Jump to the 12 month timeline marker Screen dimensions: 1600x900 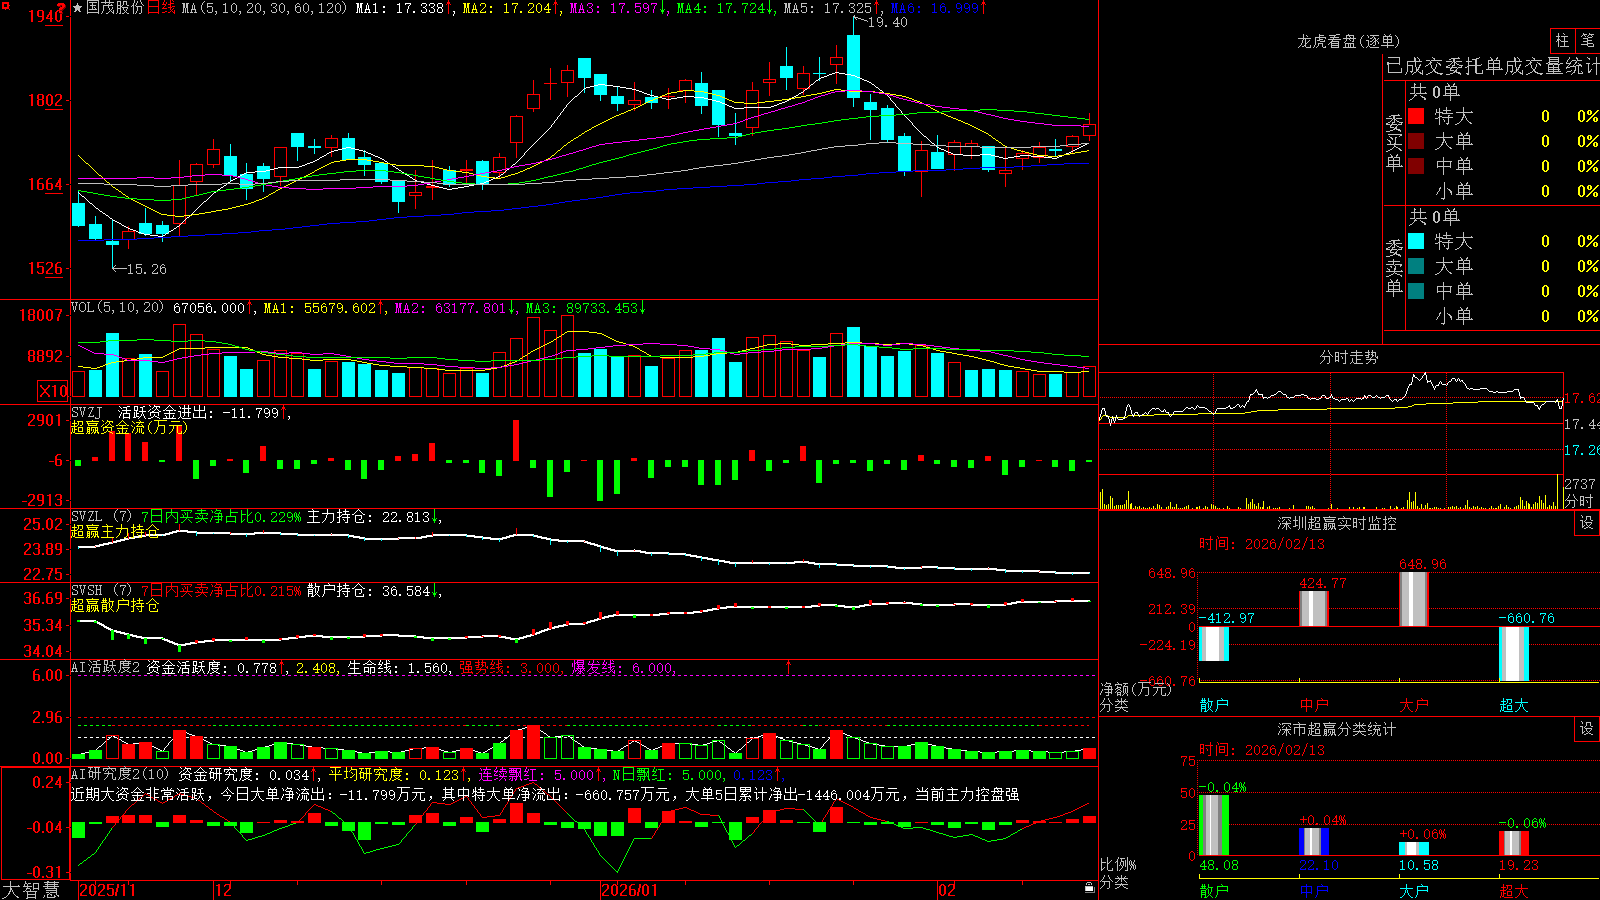(223, 890)
